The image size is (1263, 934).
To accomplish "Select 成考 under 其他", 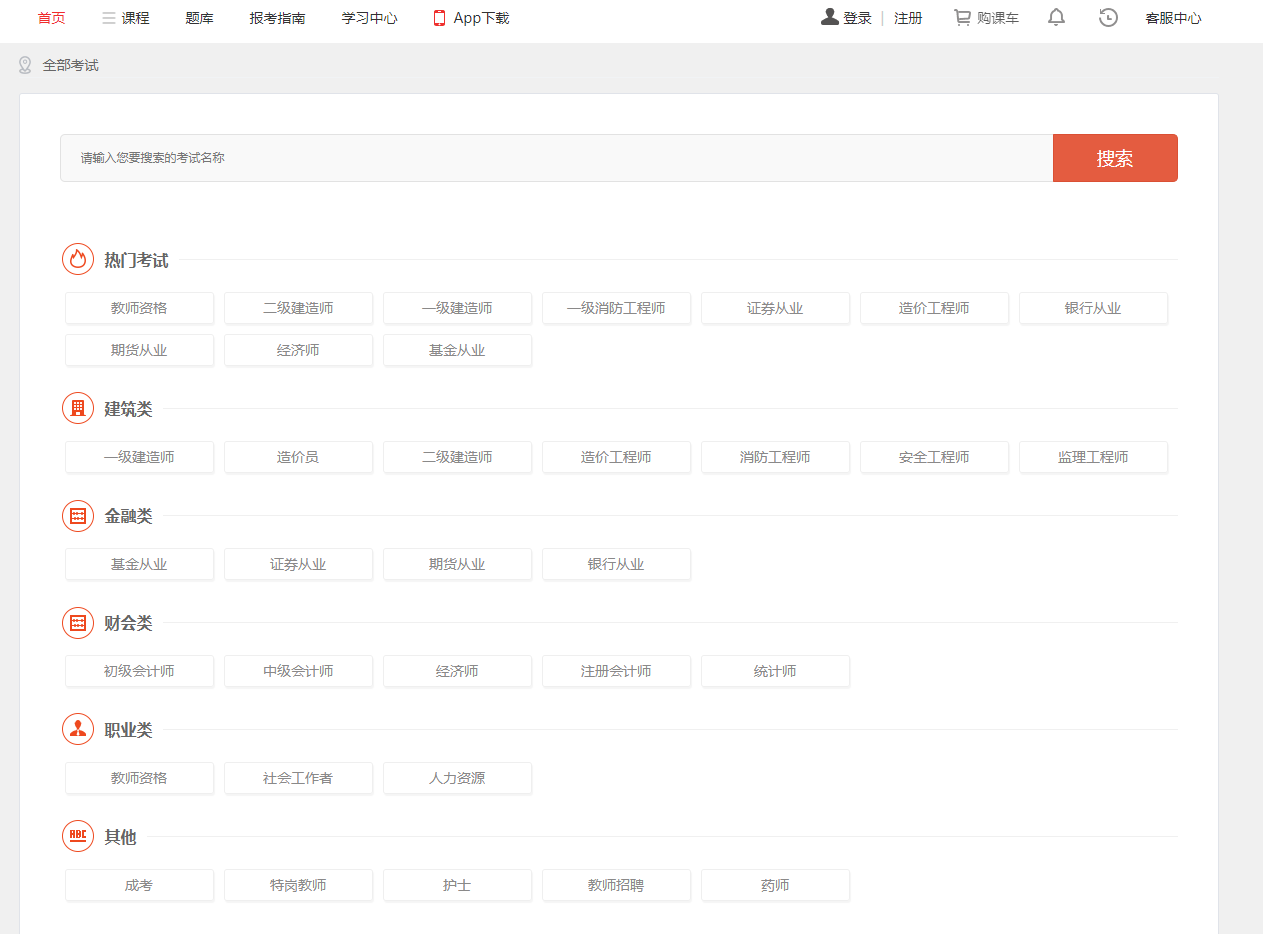I will pyautogui.click(x=139, y=885).
